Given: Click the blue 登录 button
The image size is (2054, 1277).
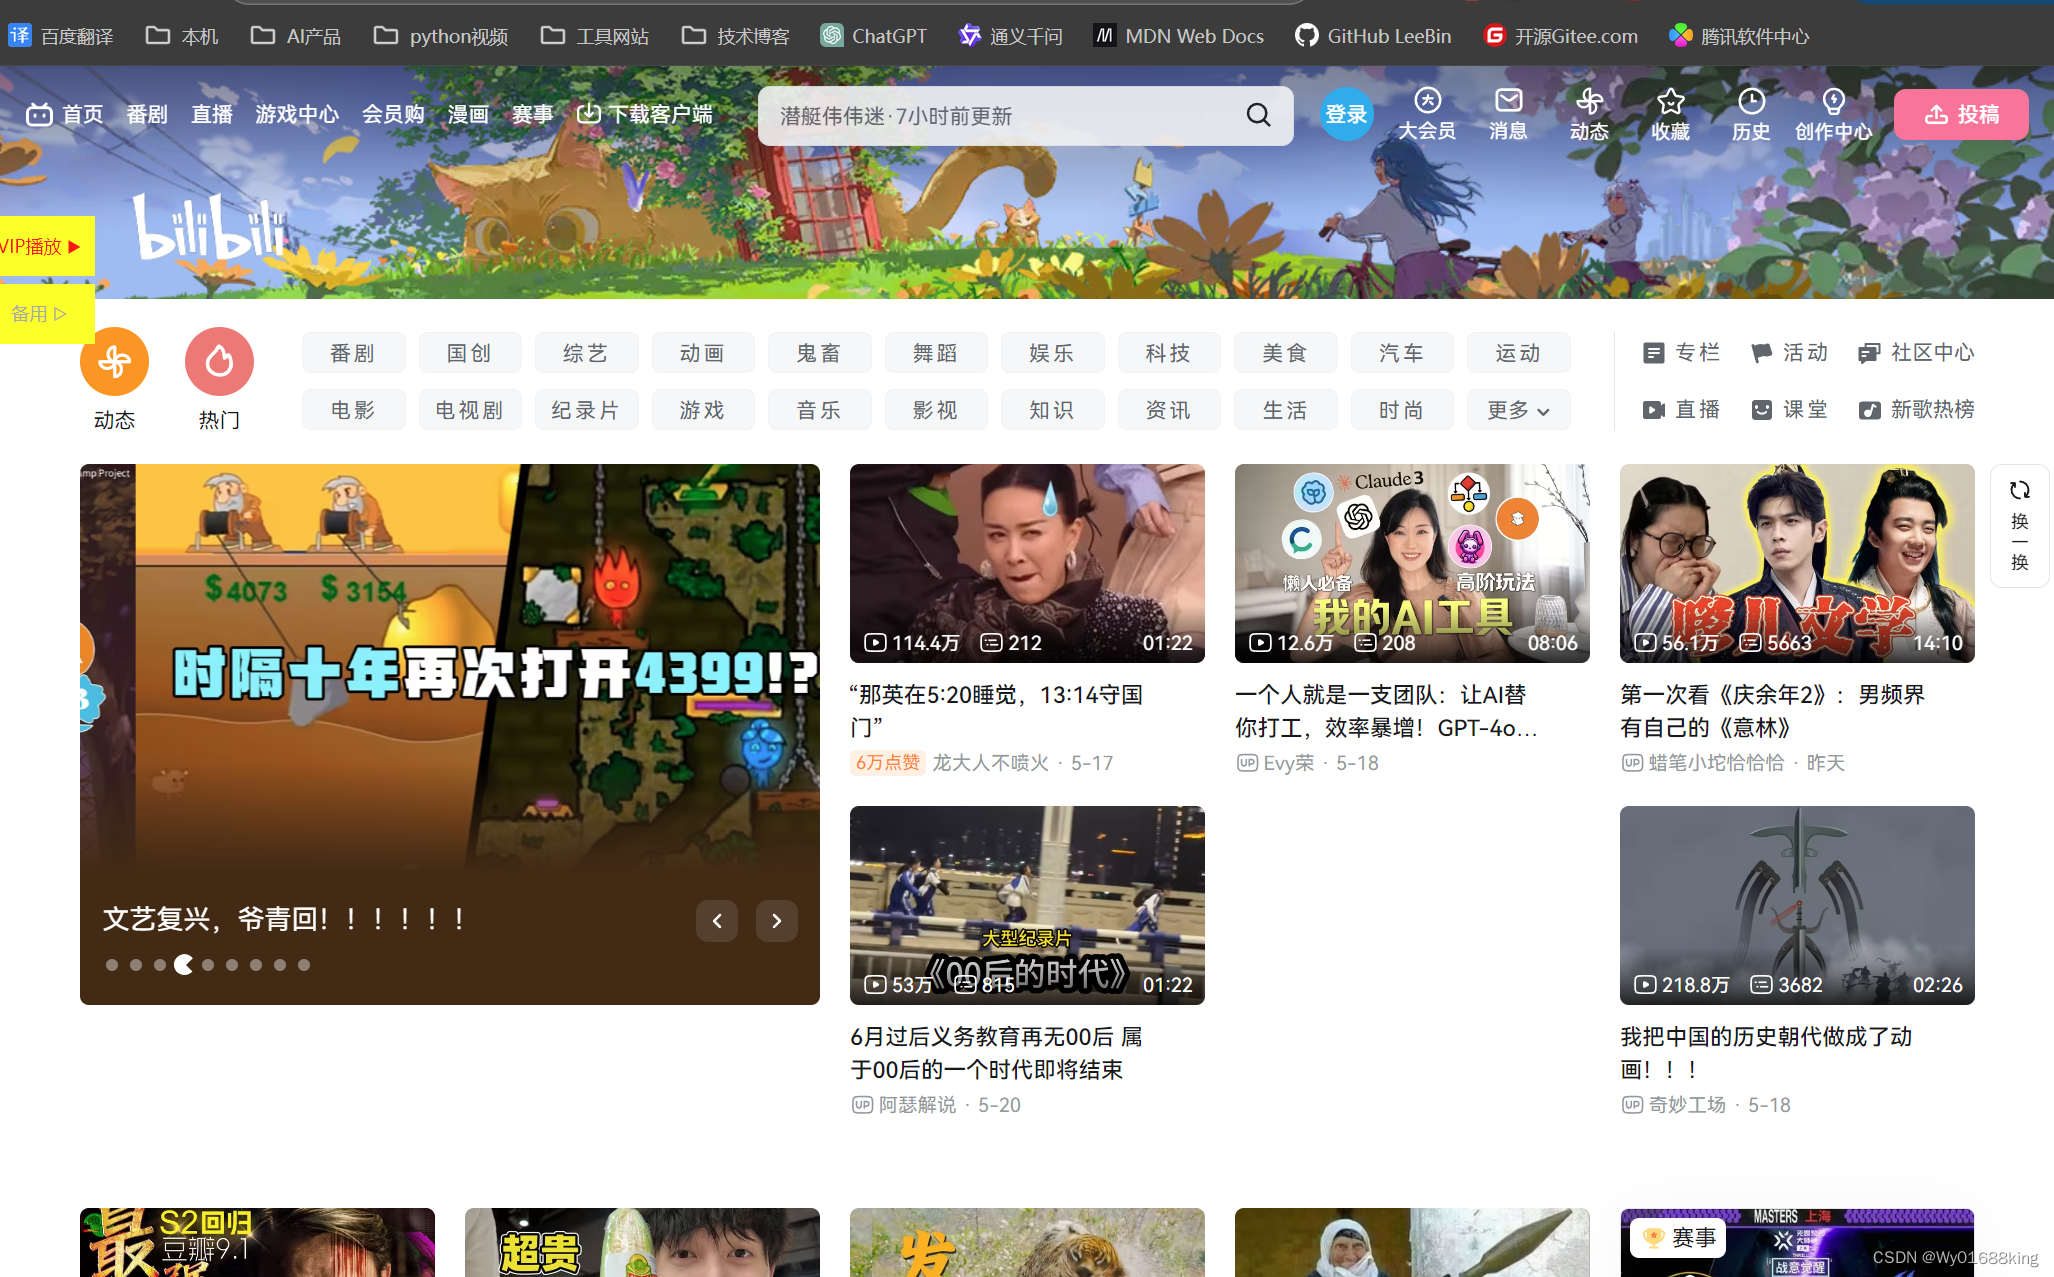Looking at the screenshot, I should pyautogui.click(x=1346, y=114).
